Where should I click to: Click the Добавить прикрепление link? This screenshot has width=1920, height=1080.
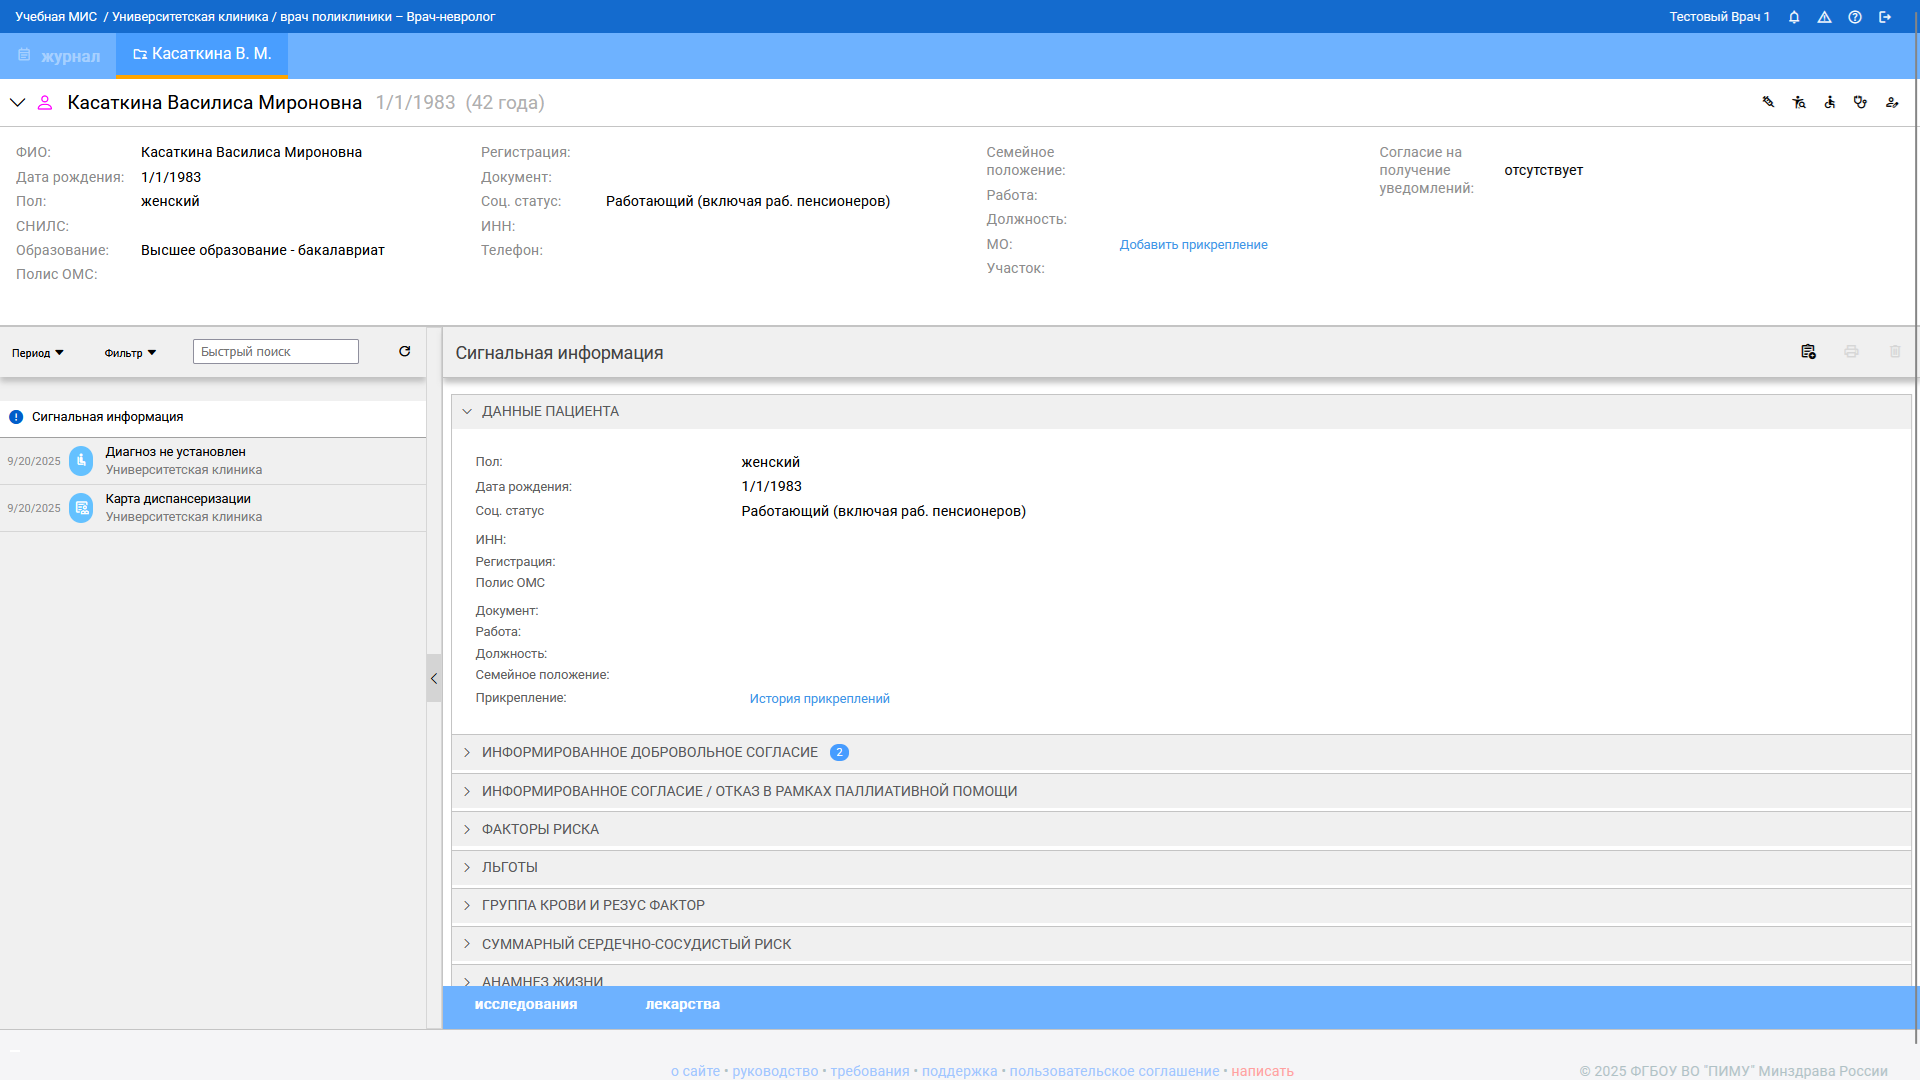[1193, 245]
